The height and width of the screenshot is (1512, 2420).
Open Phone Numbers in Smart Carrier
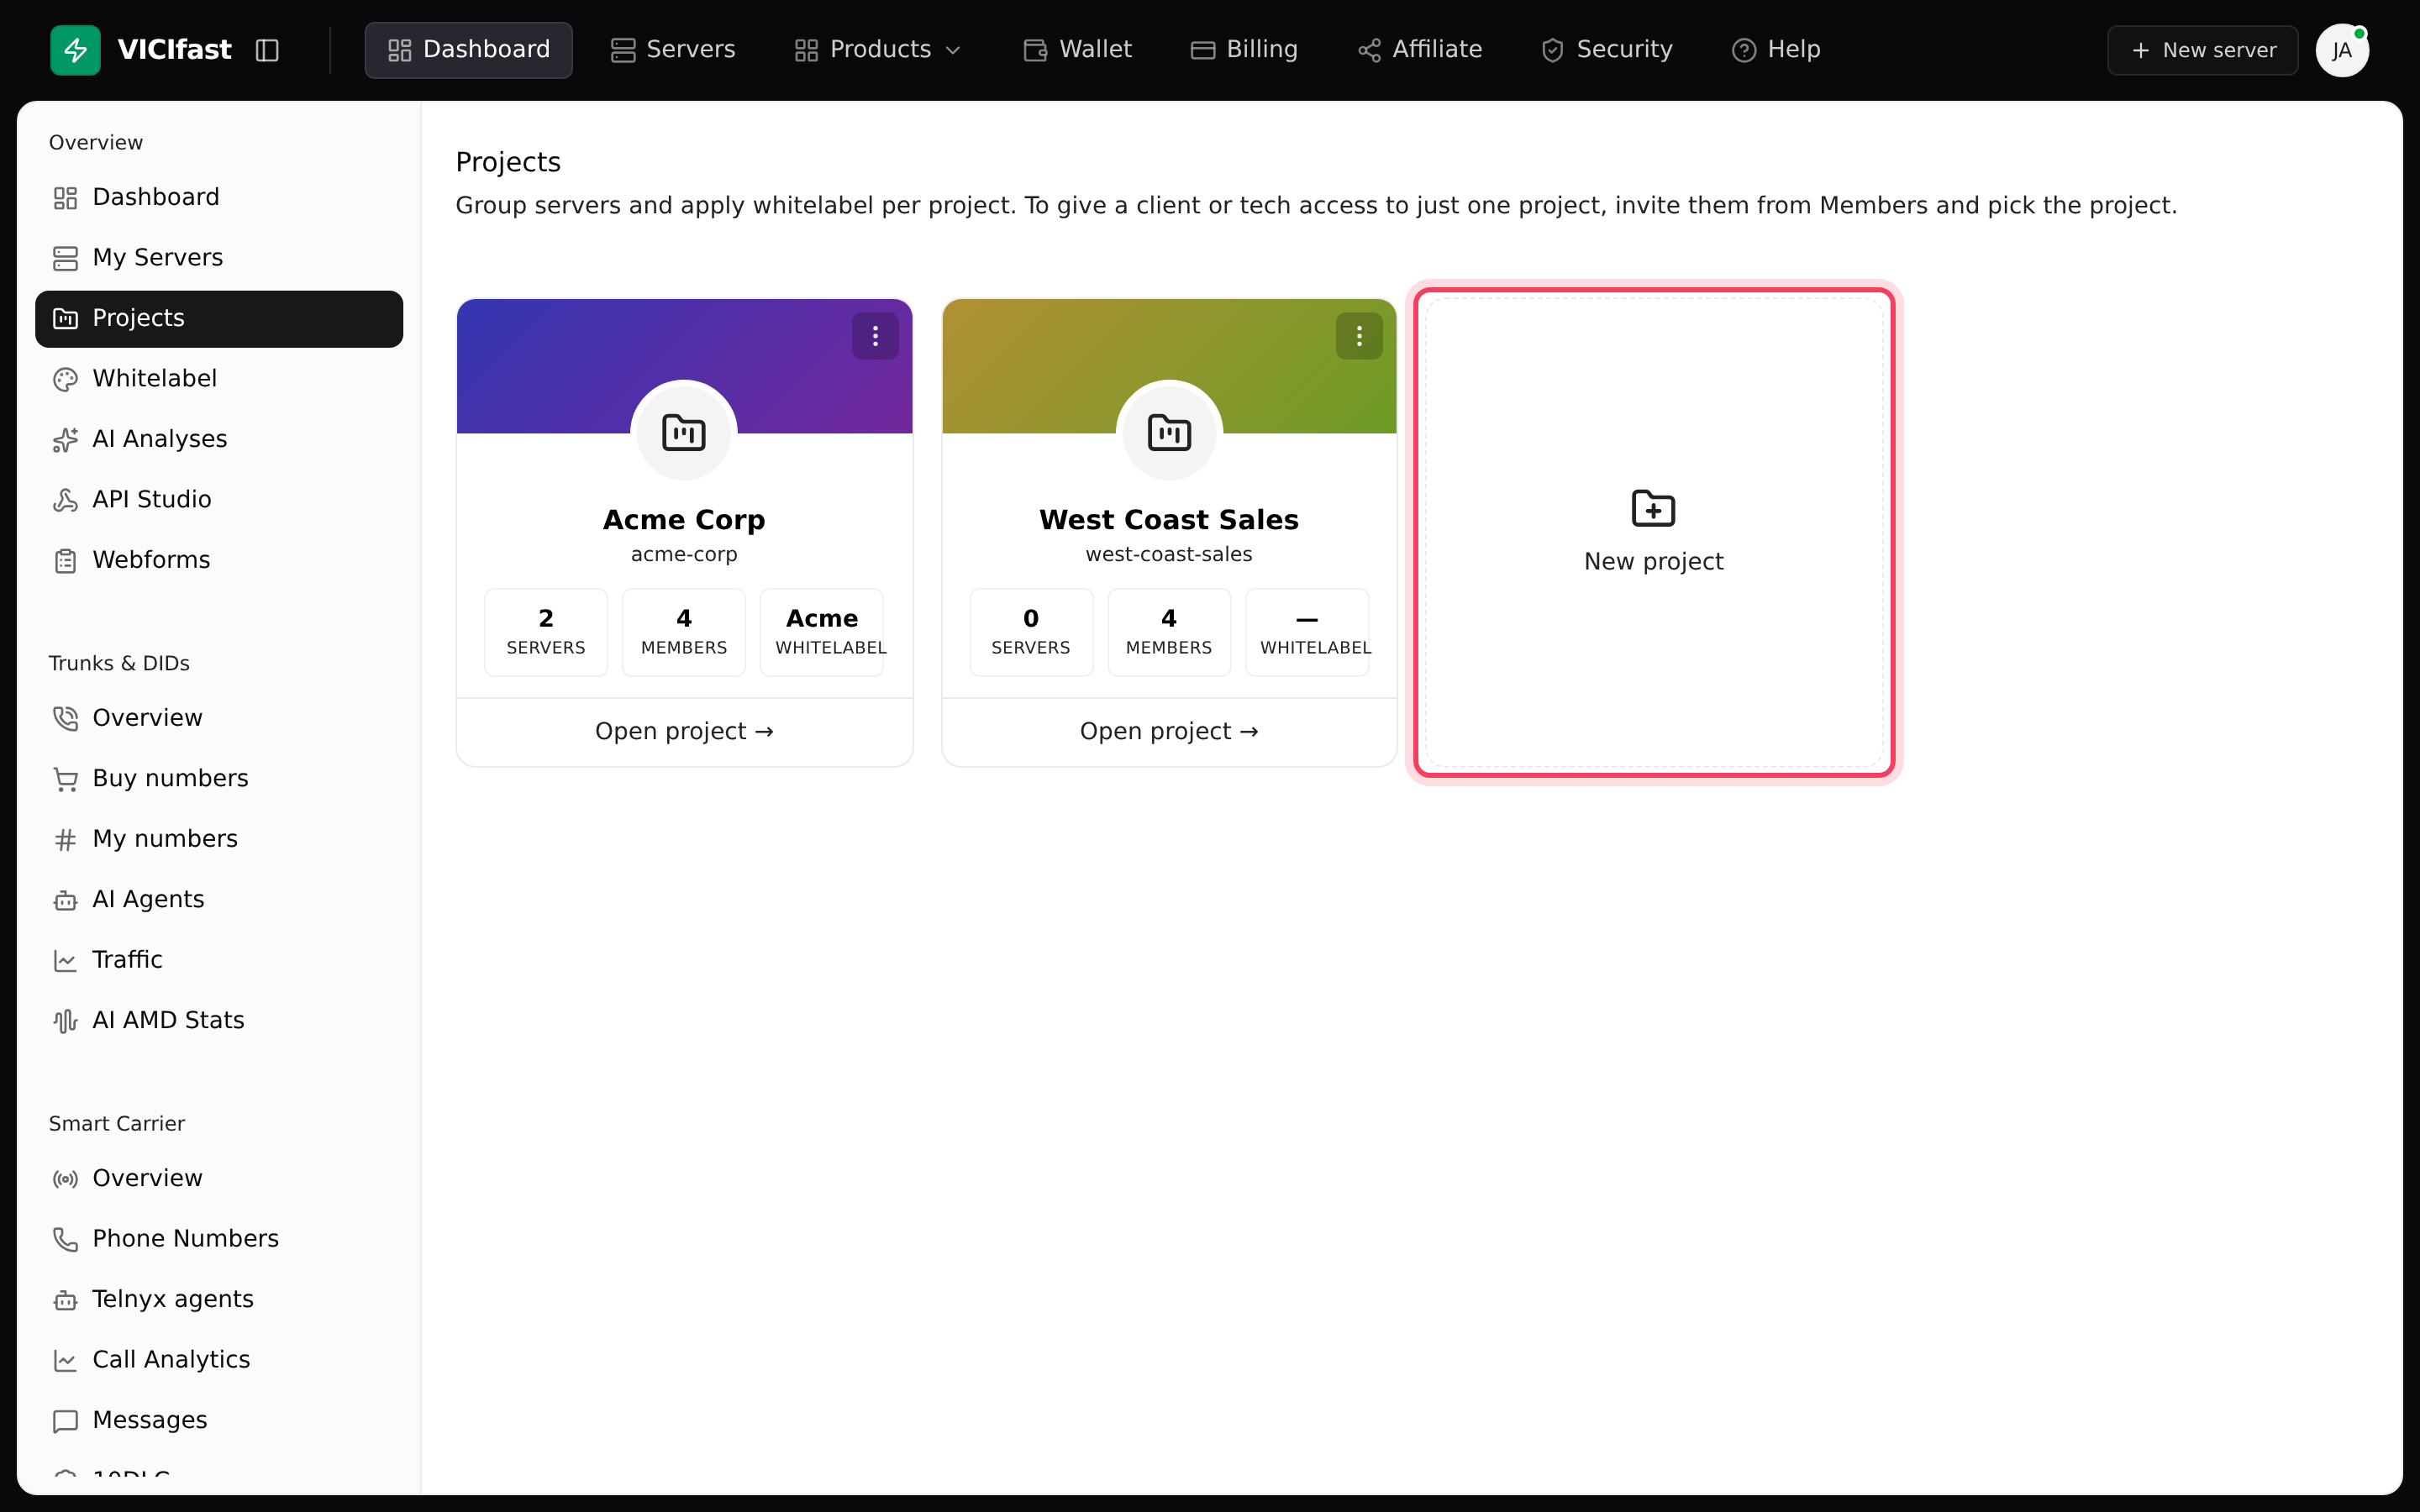click(219, 1239)
